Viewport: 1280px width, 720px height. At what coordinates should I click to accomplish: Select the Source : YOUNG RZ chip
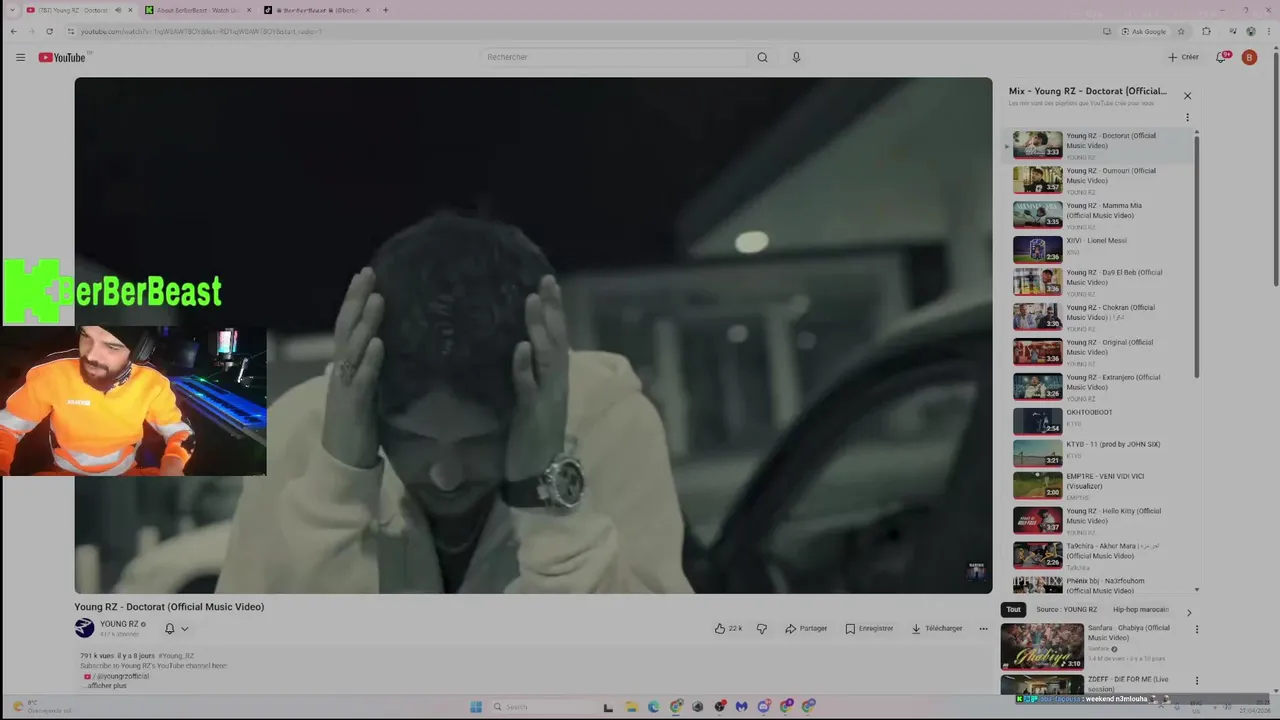(1066, 610)
